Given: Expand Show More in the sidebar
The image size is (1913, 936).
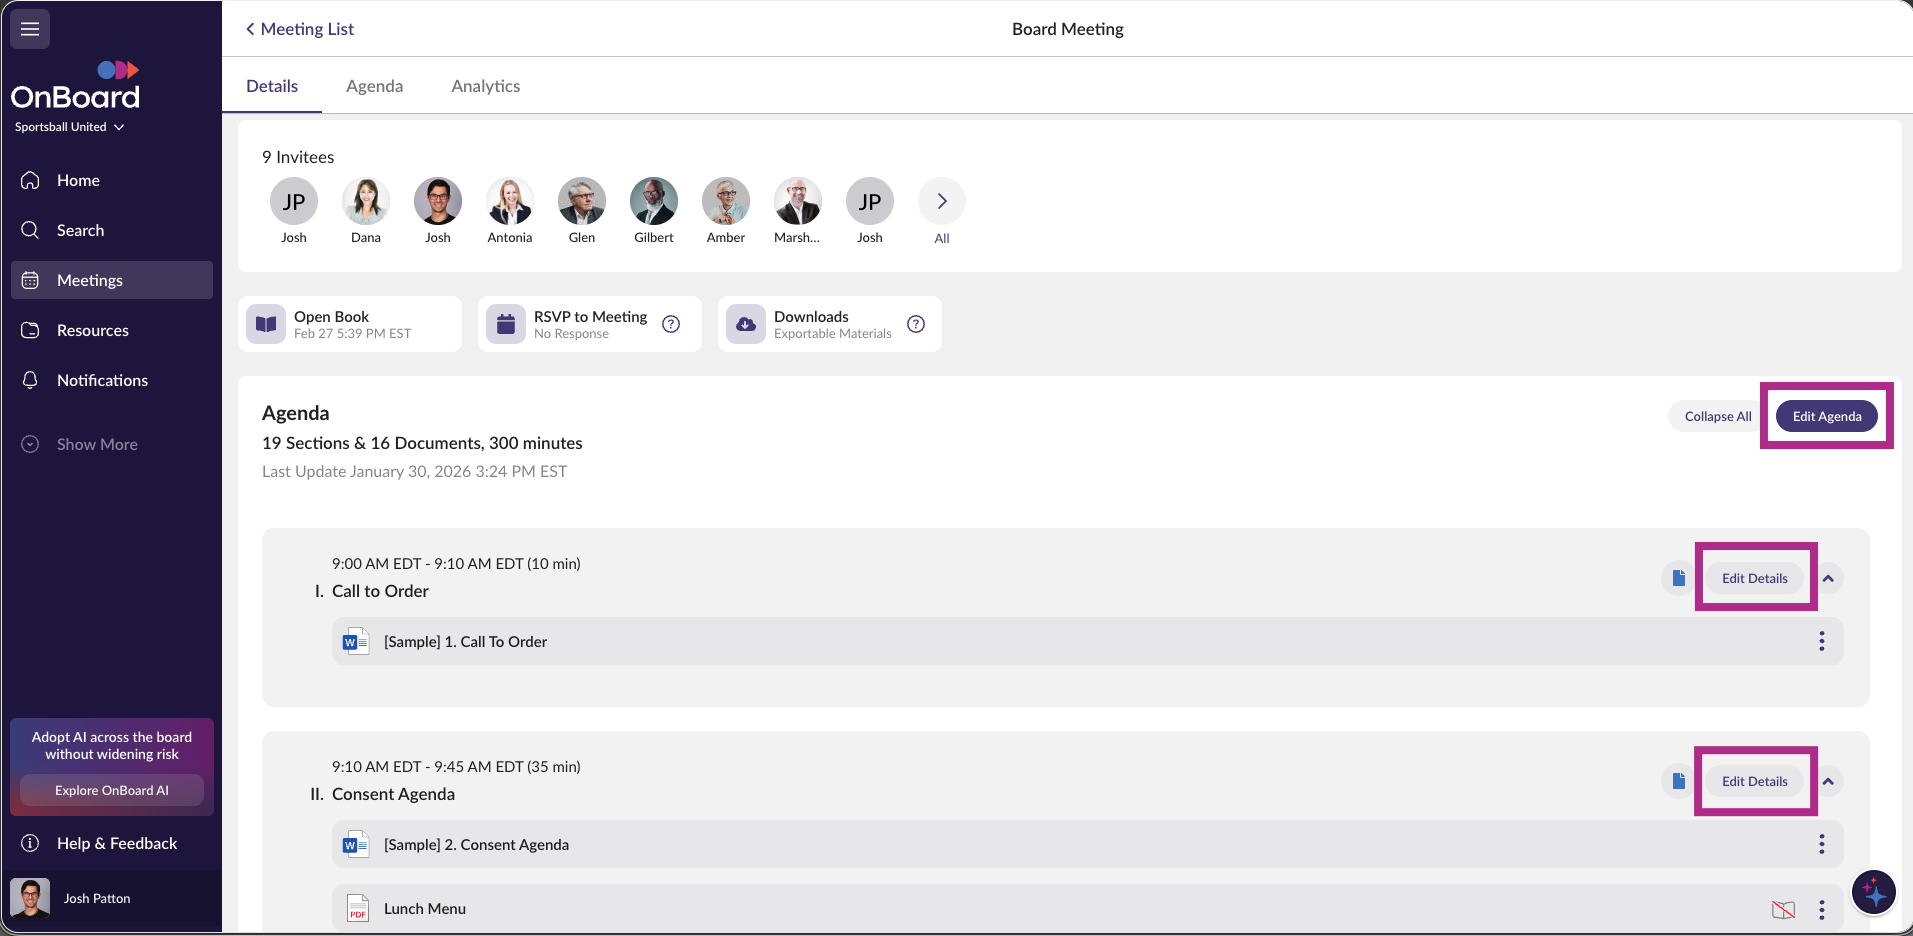Looking at the screenshot, I should point(96,444).
